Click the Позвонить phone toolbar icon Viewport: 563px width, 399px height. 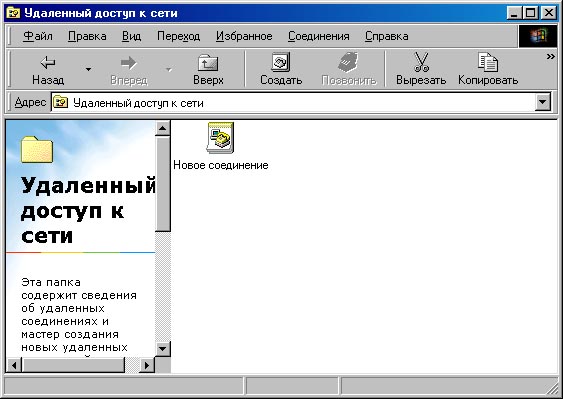coord(348,62)
